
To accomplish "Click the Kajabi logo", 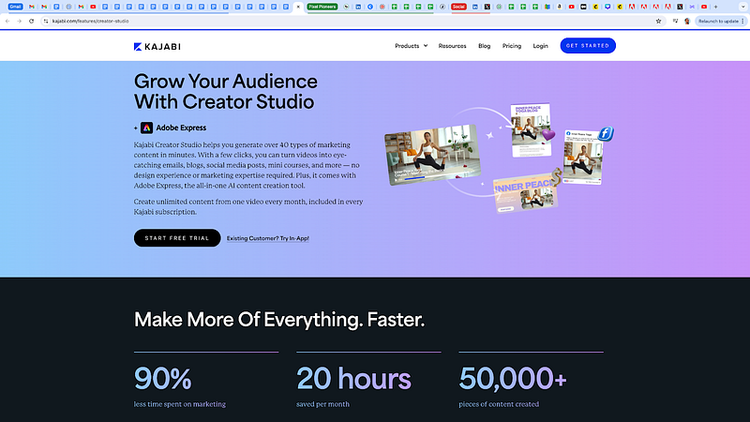I will click(x=157, y=46).
